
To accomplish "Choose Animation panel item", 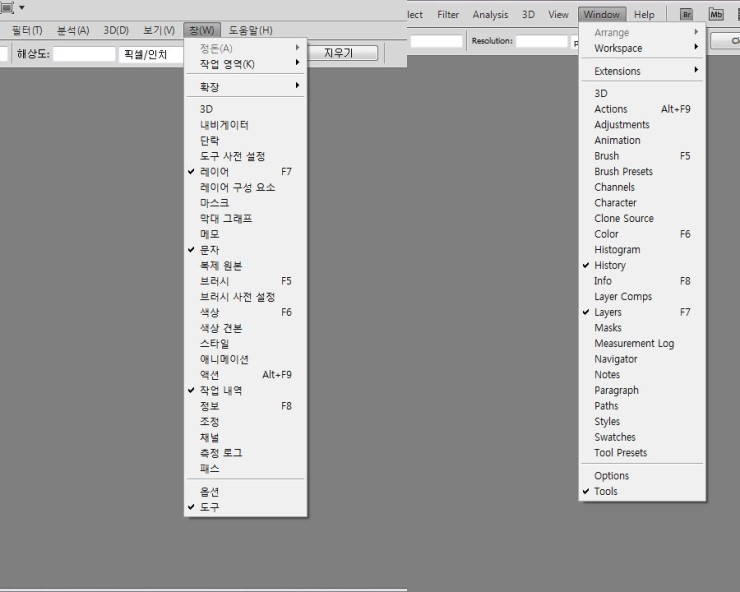I will click(642, 140).
